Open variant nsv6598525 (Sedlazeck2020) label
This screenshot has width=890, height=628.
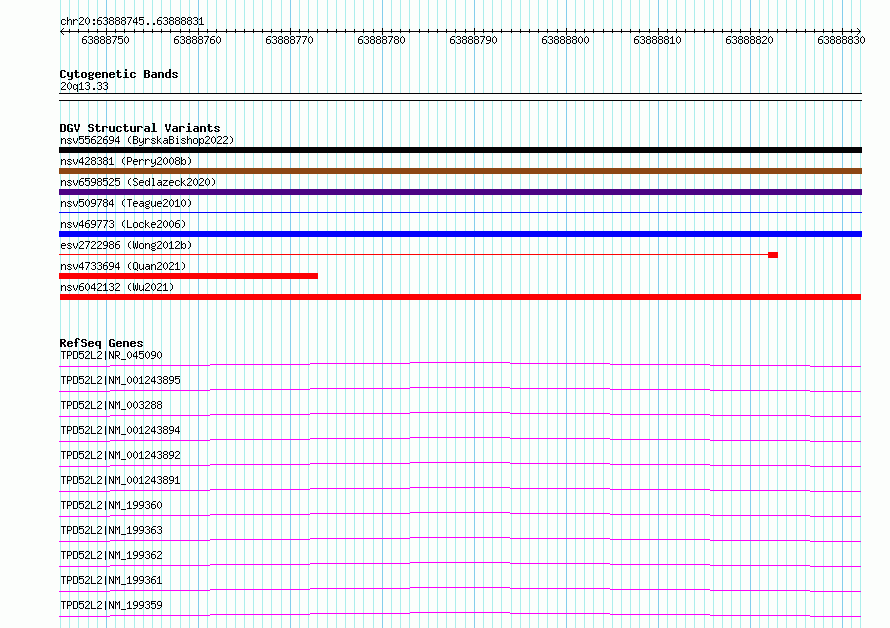coord(138,182)
